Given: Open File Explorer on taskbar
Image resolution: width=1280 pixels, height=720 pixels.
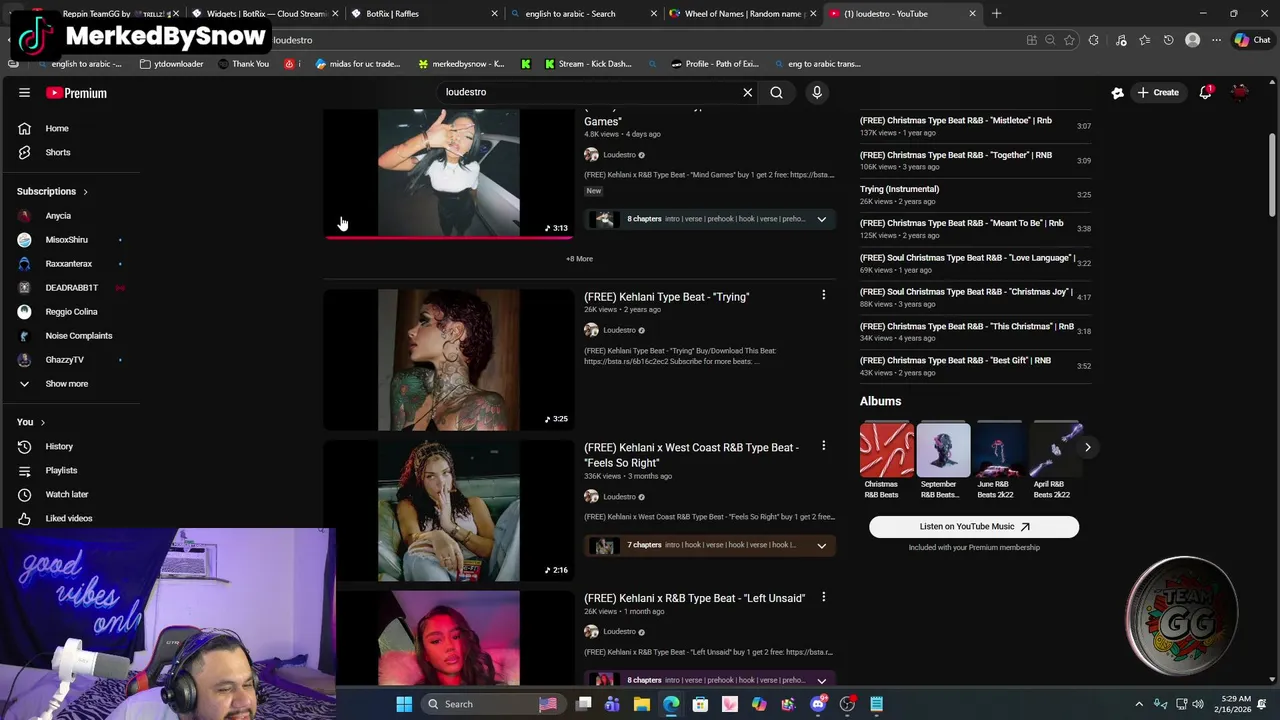Looking at the screenshot, I should coord(642,704).
